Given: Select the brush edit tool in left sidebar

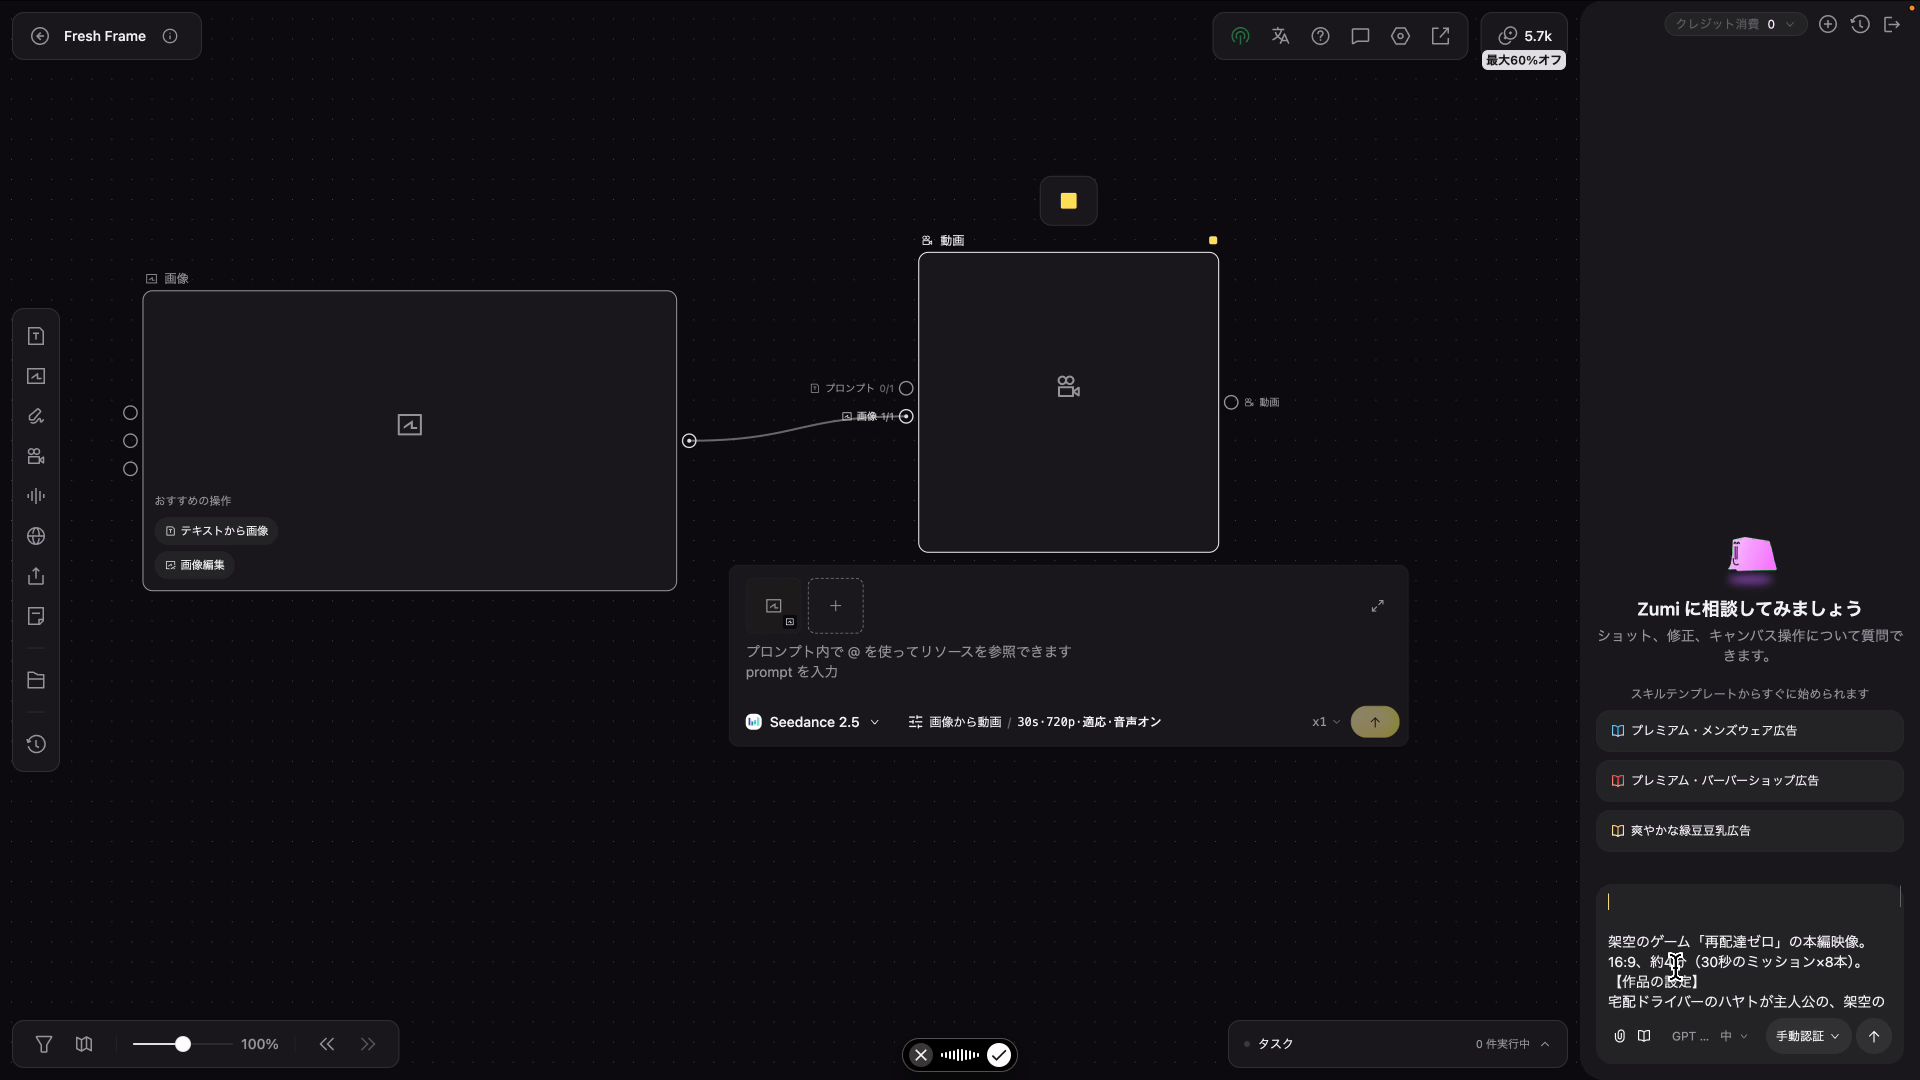Looking at the screenshot, I should [x=36, y=416].
